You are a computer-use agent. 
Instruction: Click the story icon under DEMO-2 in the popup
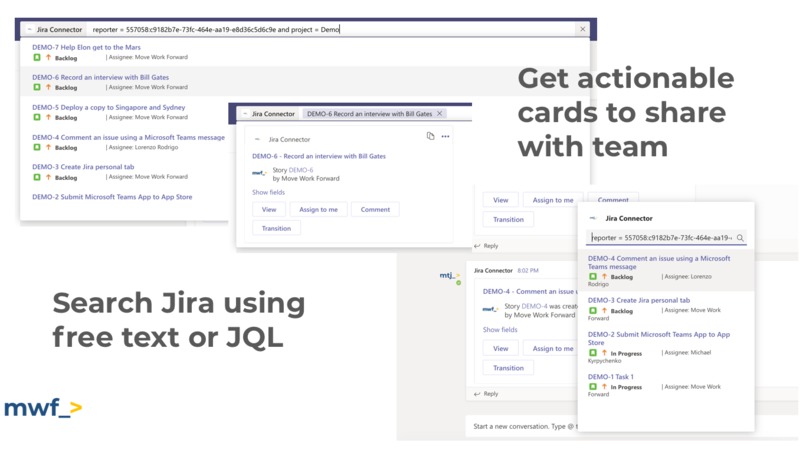click(593, 353)
